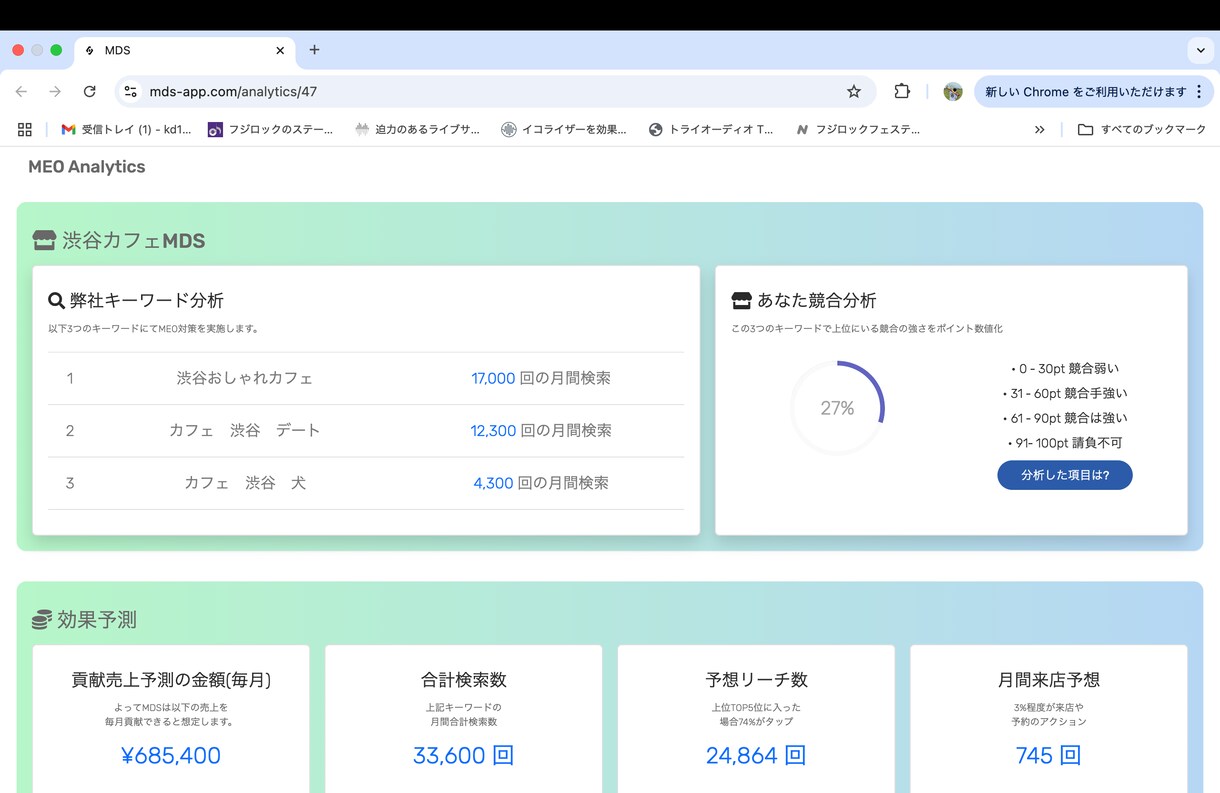
Task: Click the 91- 100pt 請負不可 legend entry
Action: pyautogui.click(x=1065, y=443)
